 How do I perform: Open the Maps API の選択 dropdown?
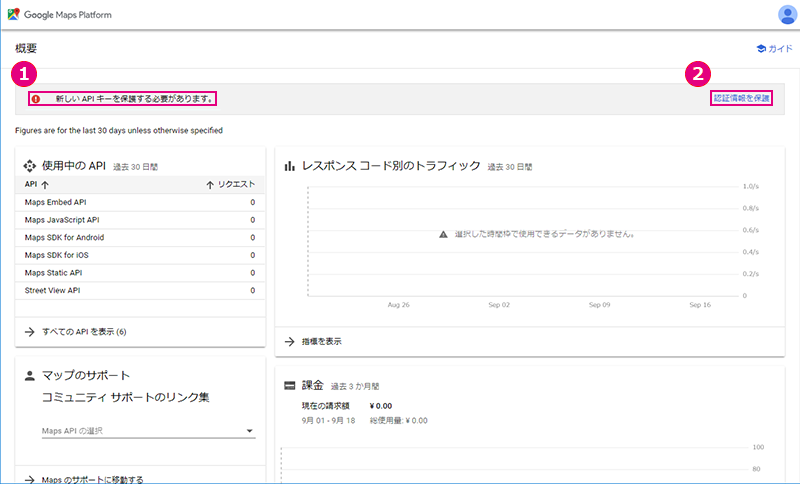pyautogui.click(x=148, y=431)
